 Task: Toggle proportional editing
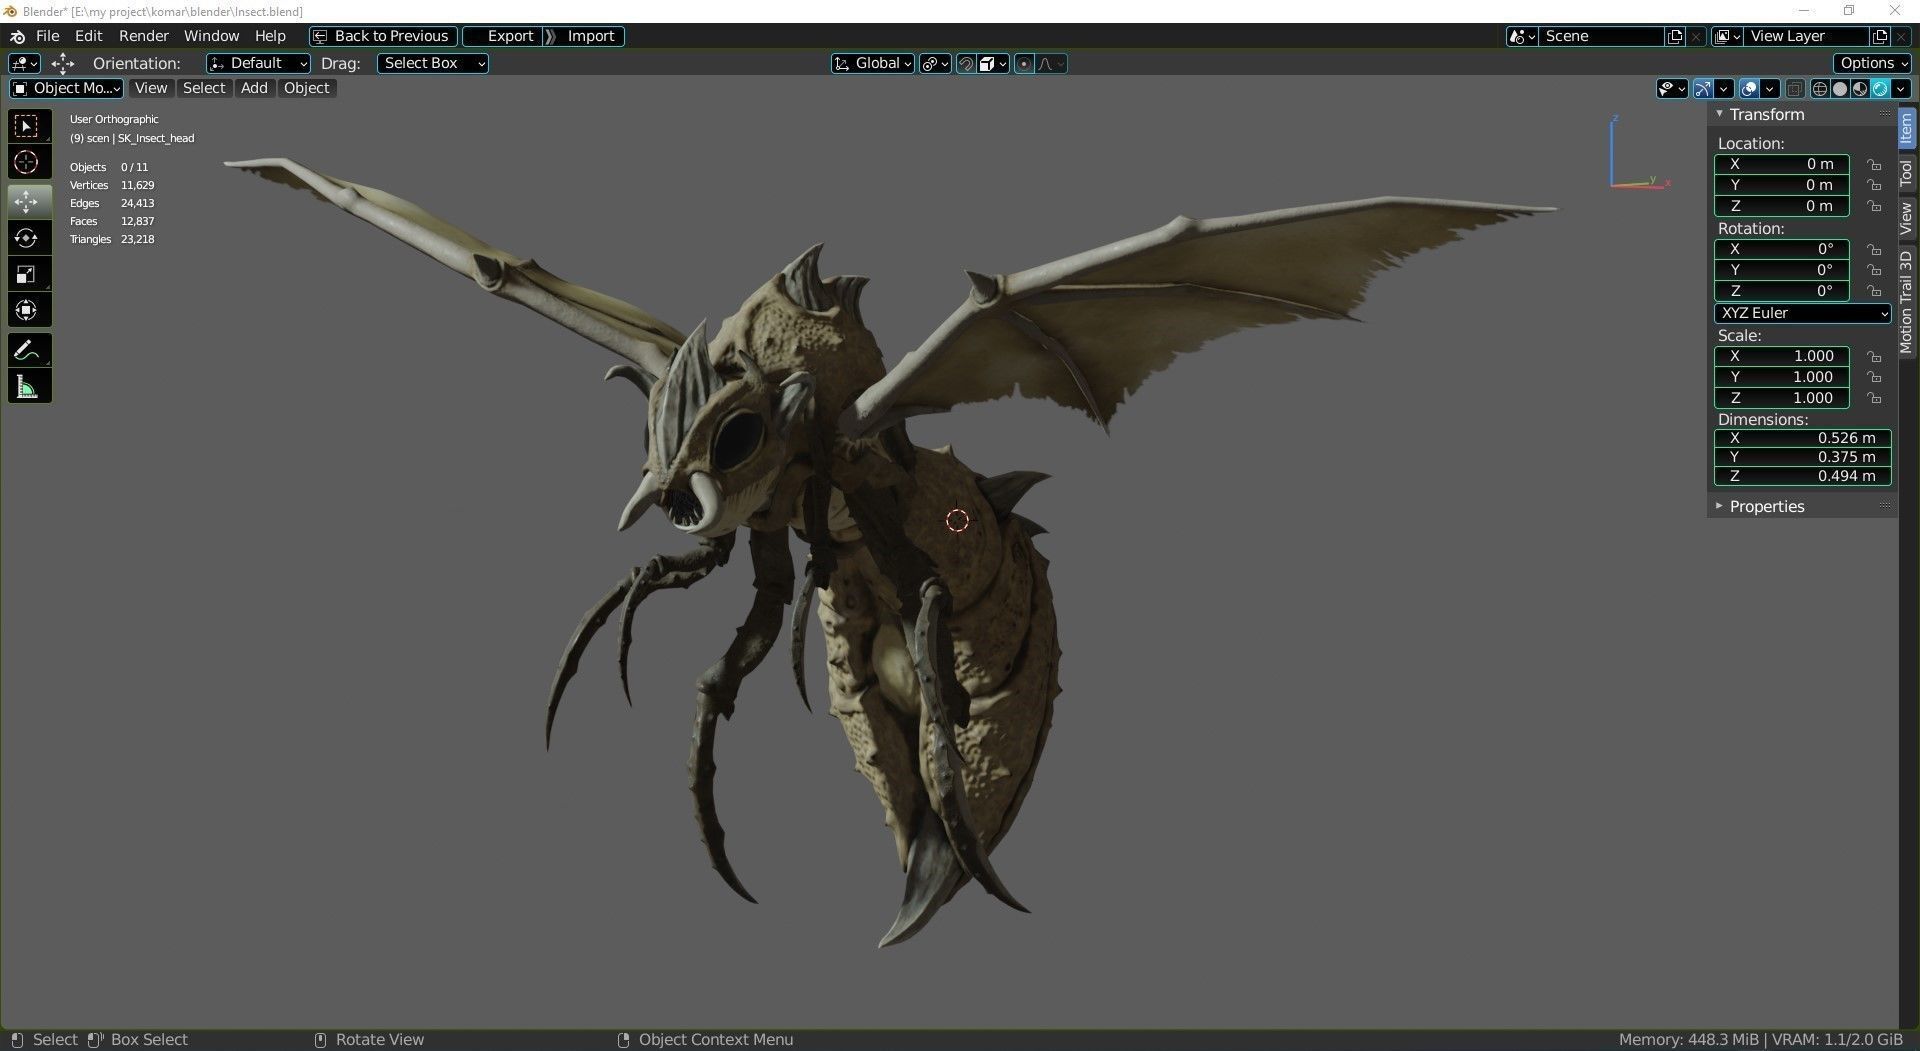[x=1024, y=63]
